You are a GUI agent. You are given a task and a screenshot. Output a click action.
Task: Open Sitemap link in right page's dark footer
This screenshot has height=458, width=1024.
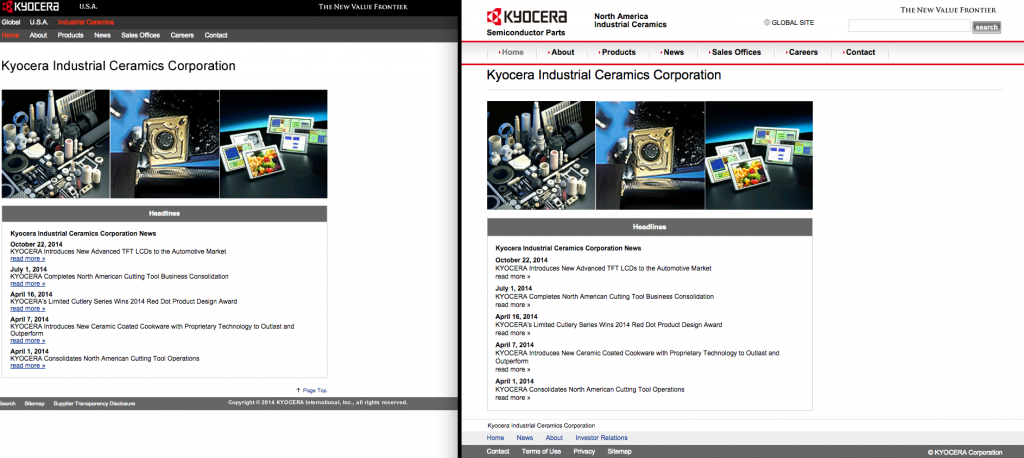pyautogui.click(x=620, y=451)
